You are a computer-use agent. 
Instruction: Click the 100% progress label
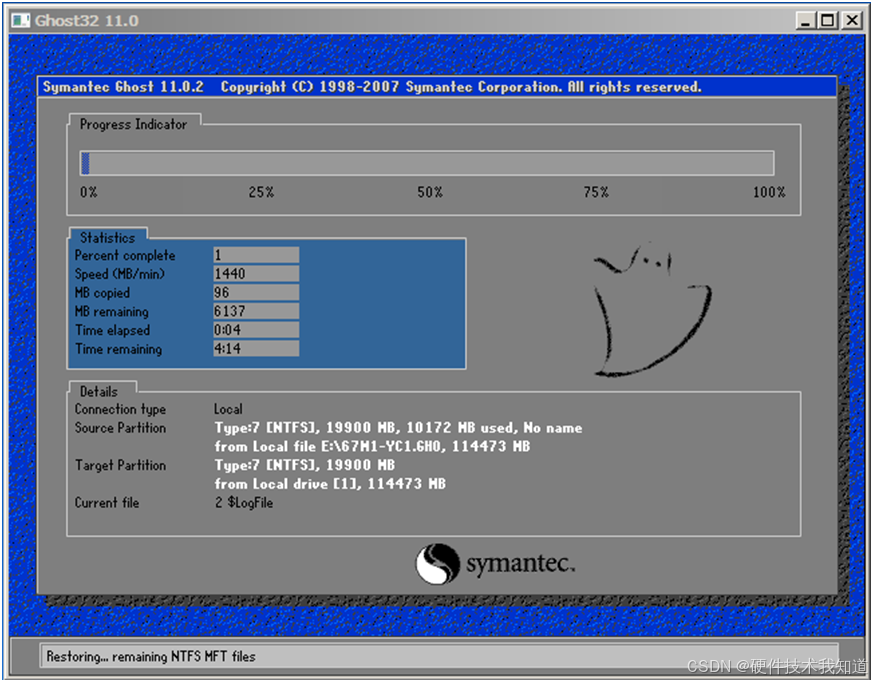point(769,193)
